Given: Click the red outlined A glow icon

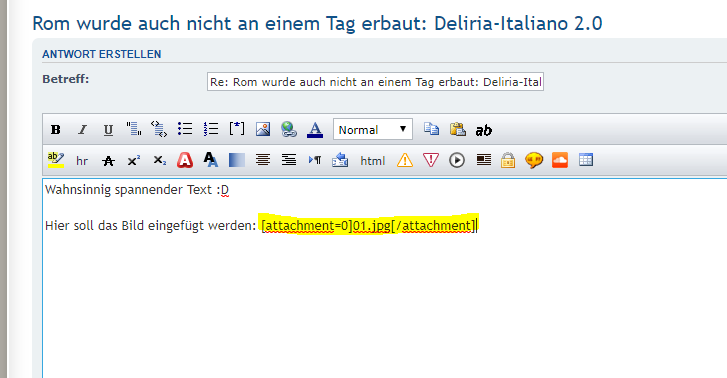Looking at the screenshot, I should click(x=185, y=160).
